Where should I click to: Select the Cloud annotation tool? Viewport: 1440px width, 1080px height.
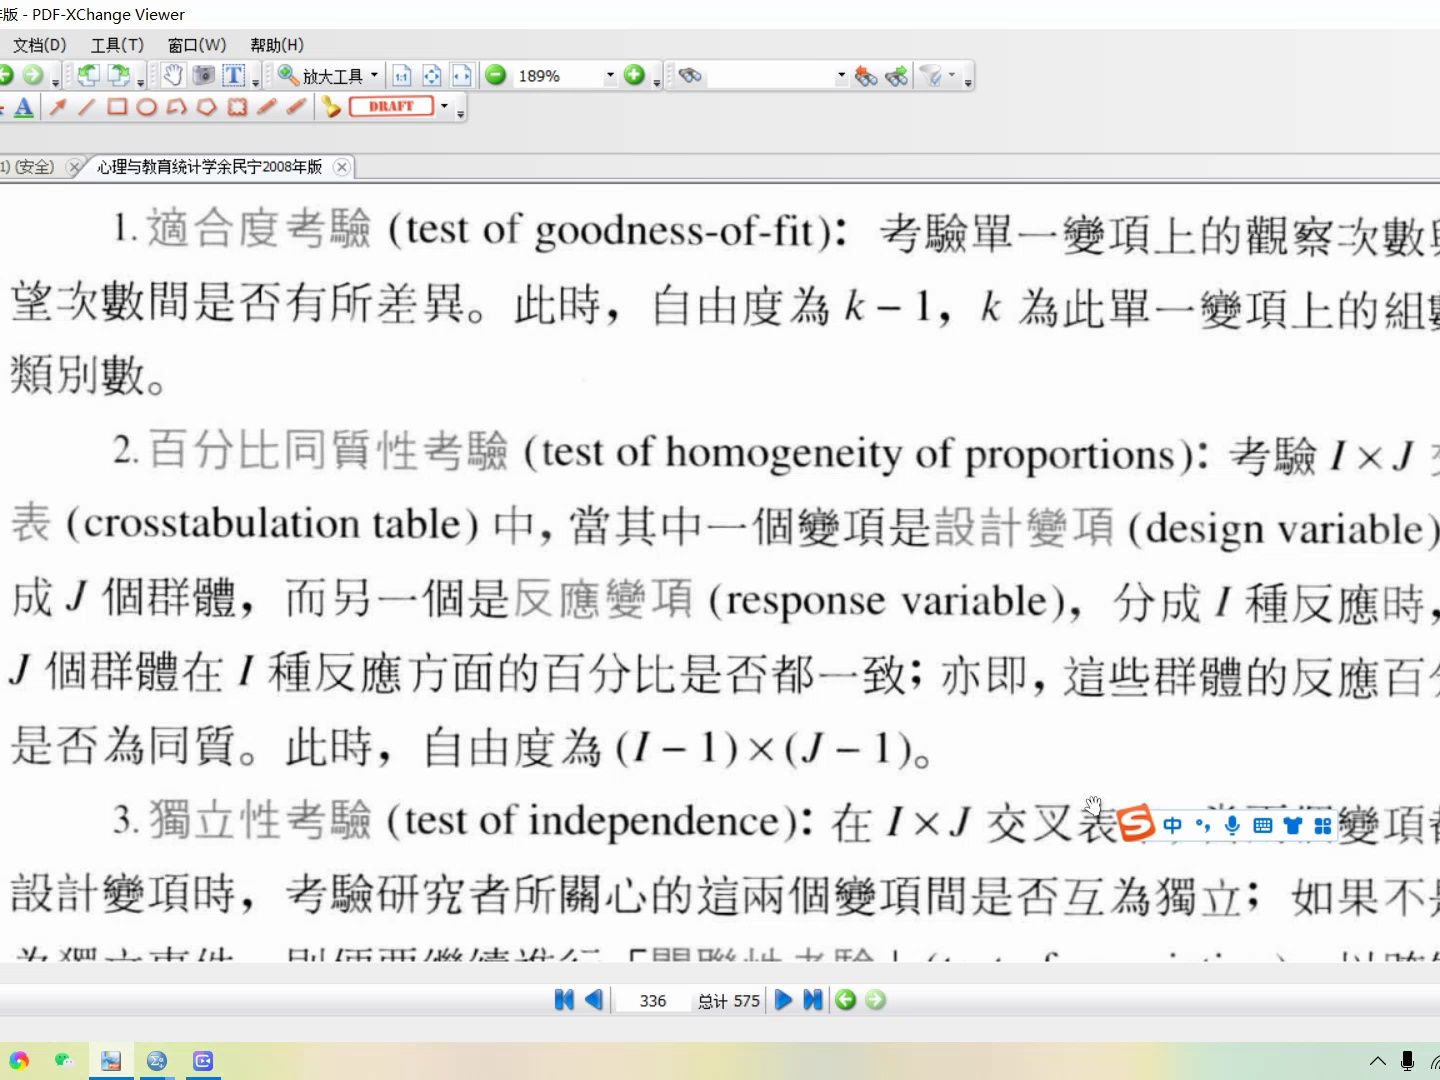(x=237, y=107)
